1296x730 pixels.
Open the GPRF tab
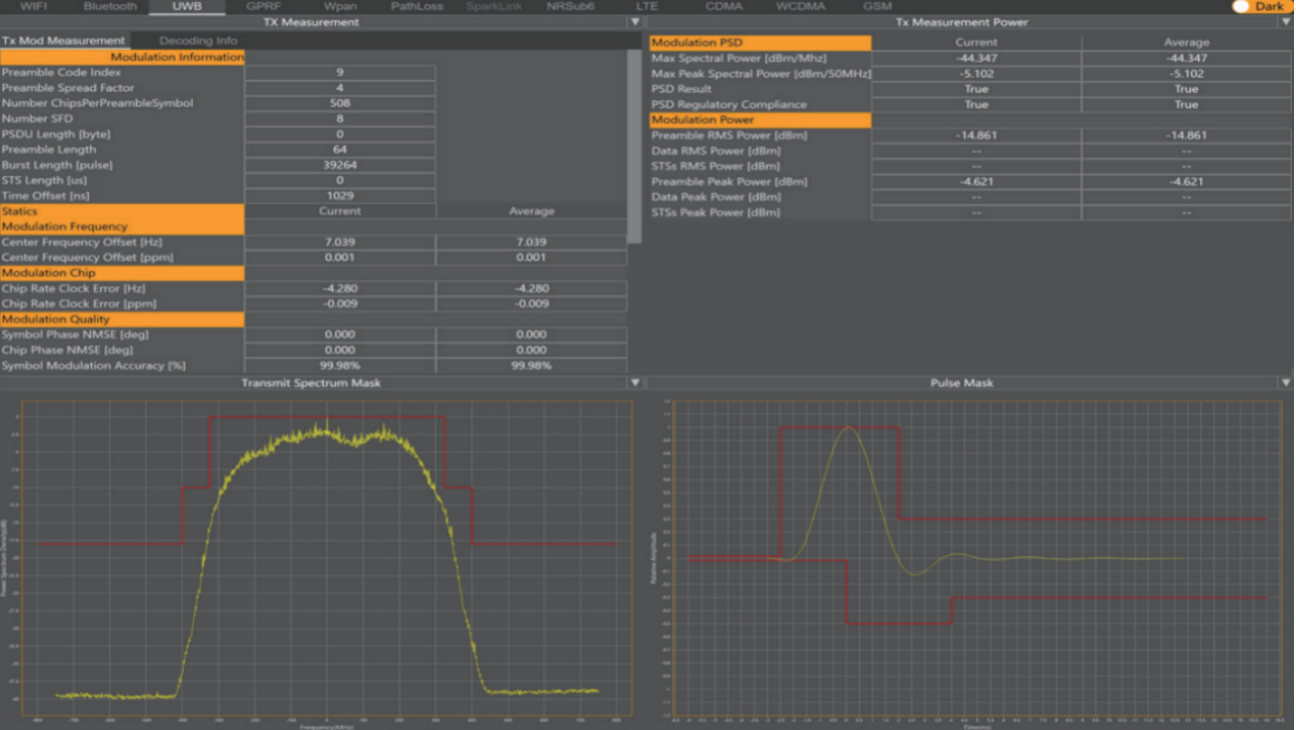[x=263, y=6]
